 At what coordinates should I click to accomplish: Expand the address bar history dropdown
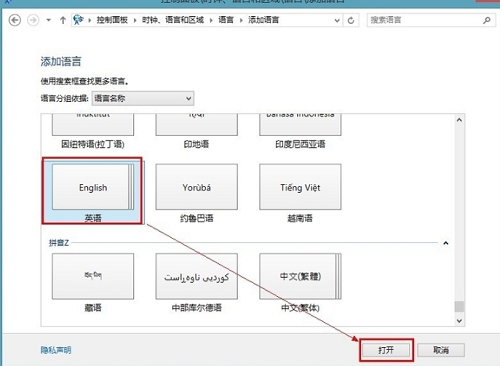coord(337,21)
